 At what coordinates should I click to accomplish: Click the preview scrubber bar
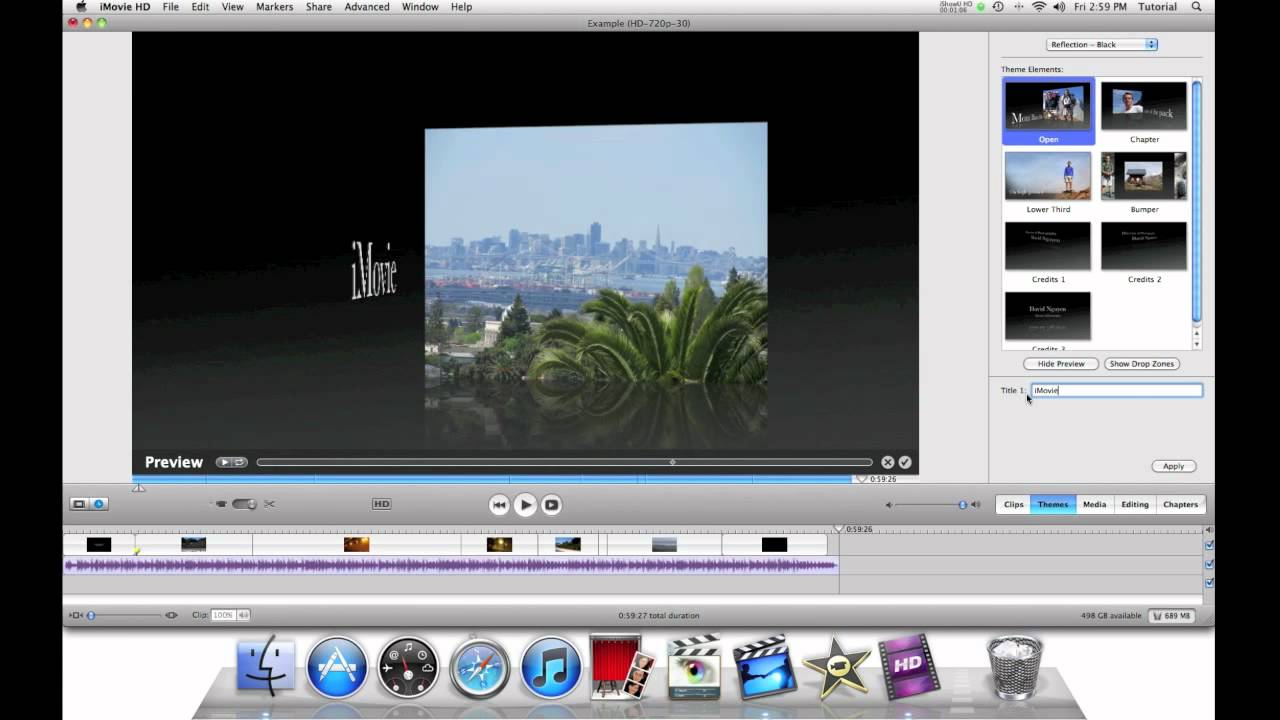click(x=564, y=462)
